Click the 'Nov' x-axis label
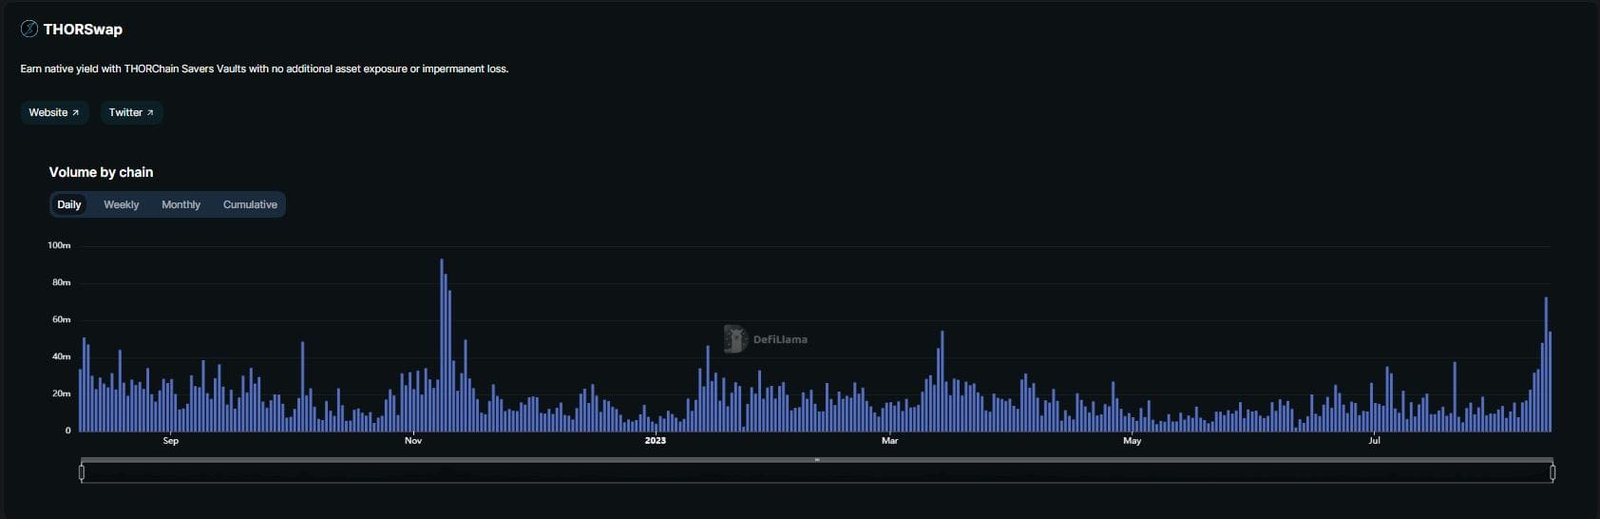This screenshot has width=1600, height=519. point(413,441)
